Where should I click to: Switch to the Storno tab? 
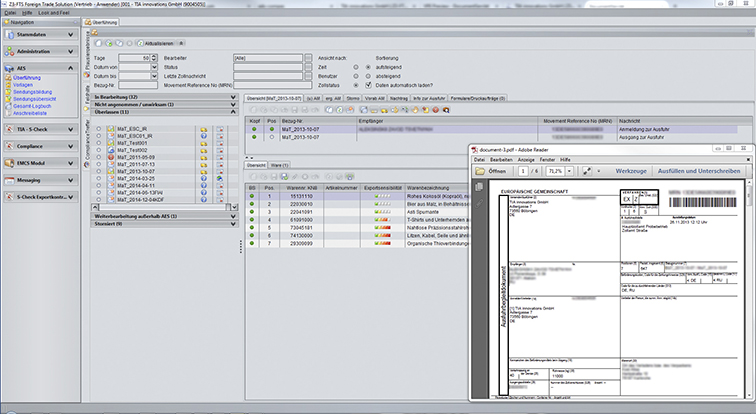[x=352, y=98]
